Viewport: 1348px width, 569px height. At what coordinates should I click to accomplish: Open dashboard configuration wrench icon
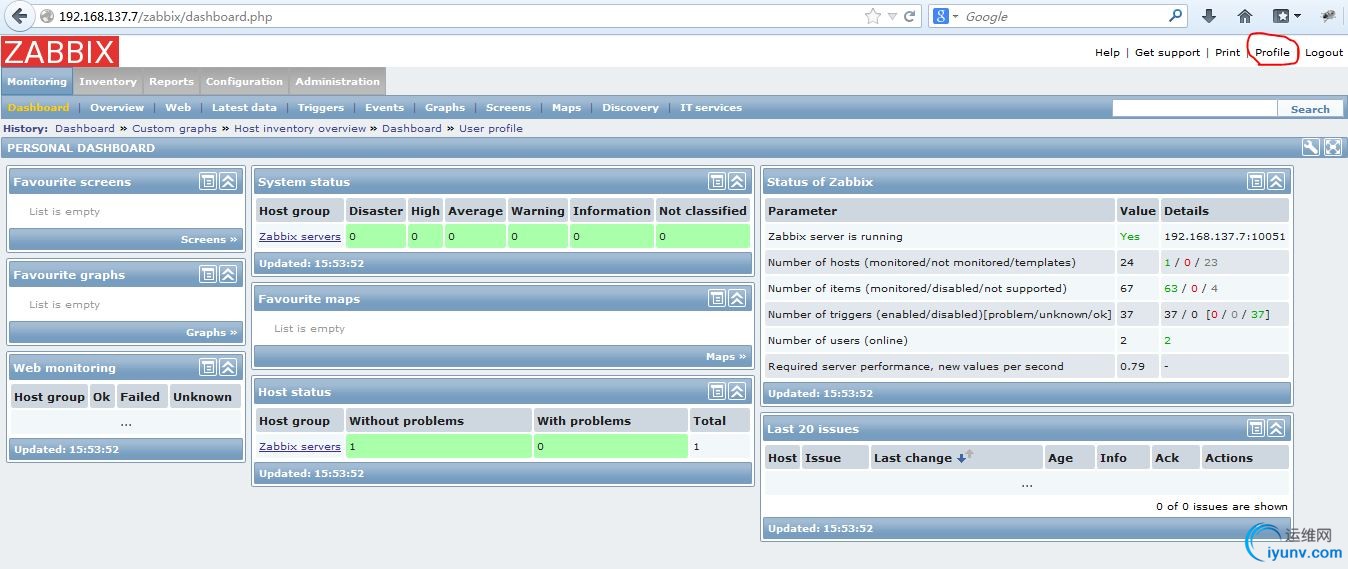pos(1311,147)
